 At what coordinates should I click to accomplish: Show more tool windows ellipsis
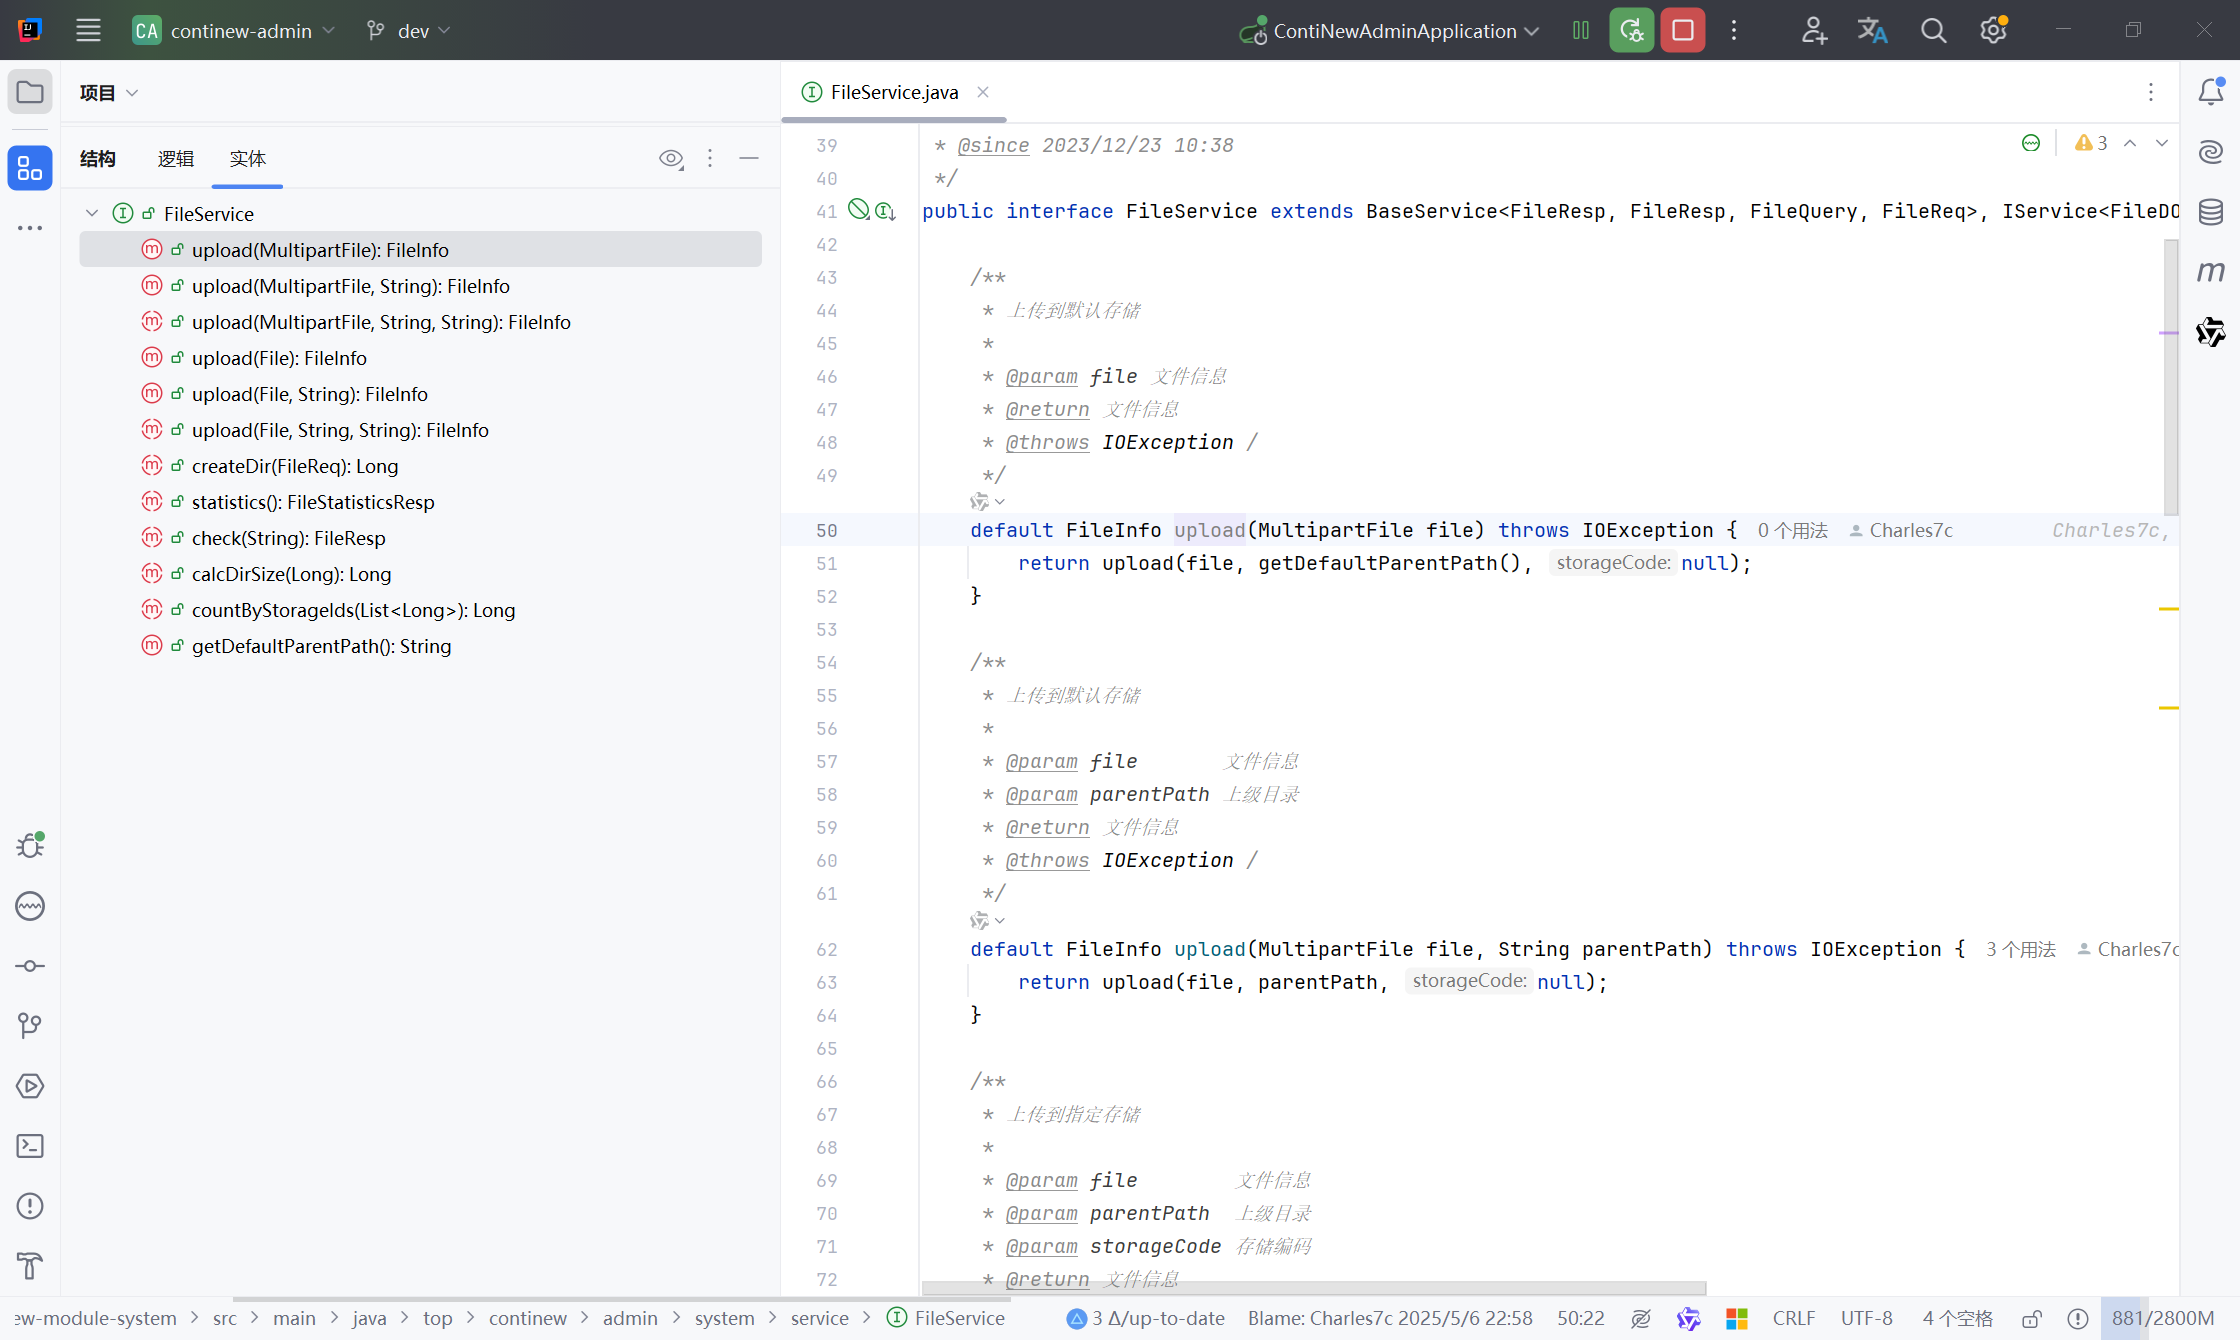30,228
